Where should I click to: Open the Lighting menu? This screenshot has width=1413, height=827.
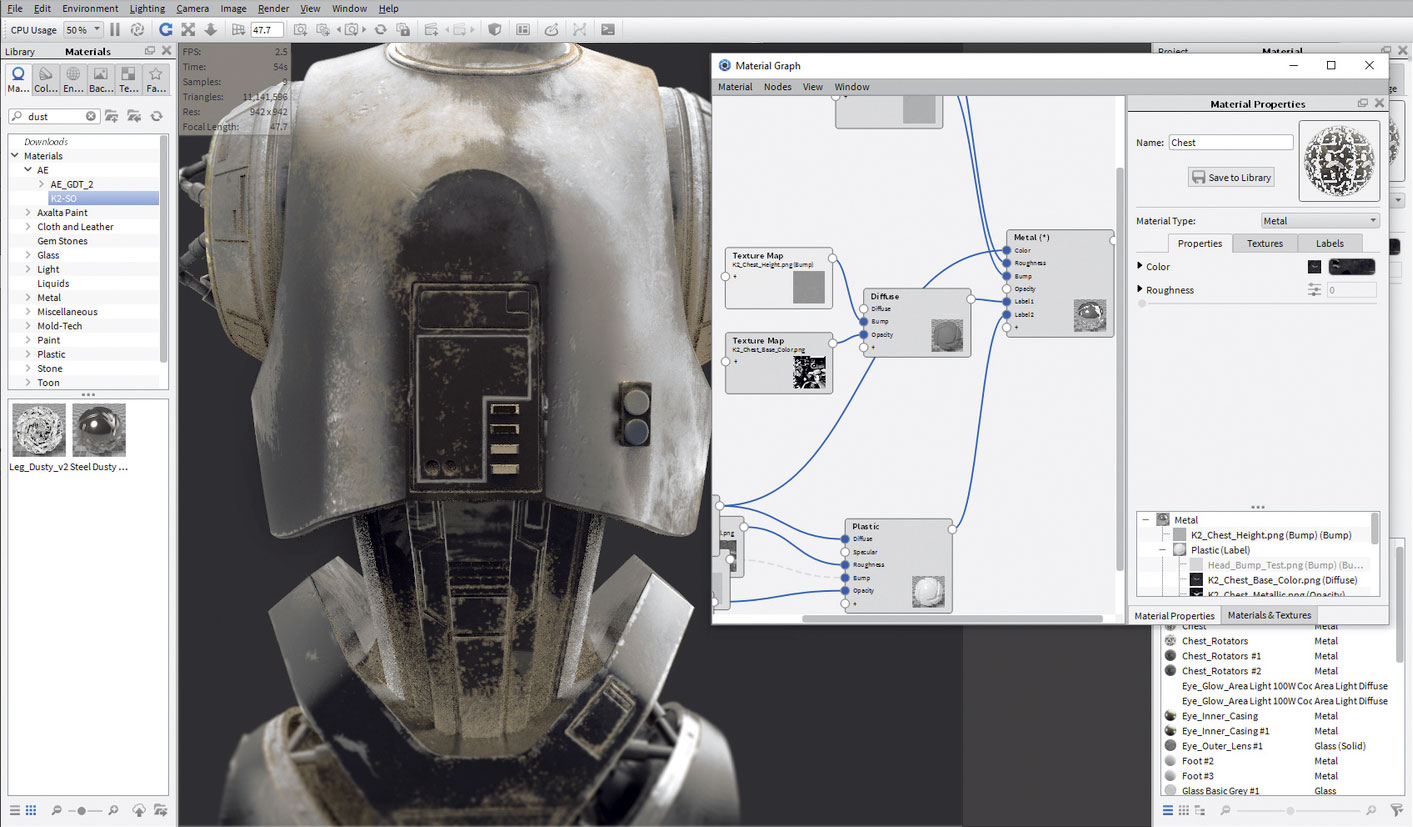pos(147,8)
